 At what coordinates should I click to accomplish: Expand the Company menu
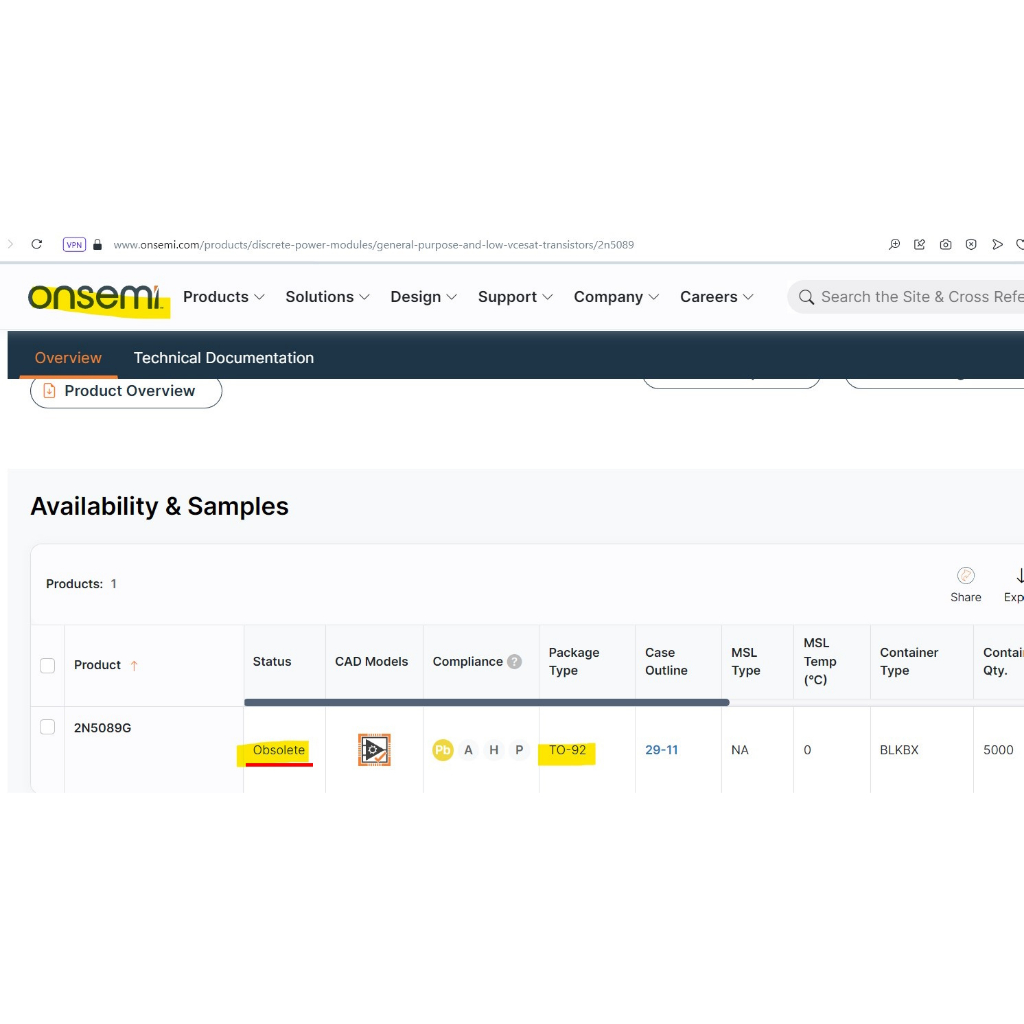click(616, 296)
